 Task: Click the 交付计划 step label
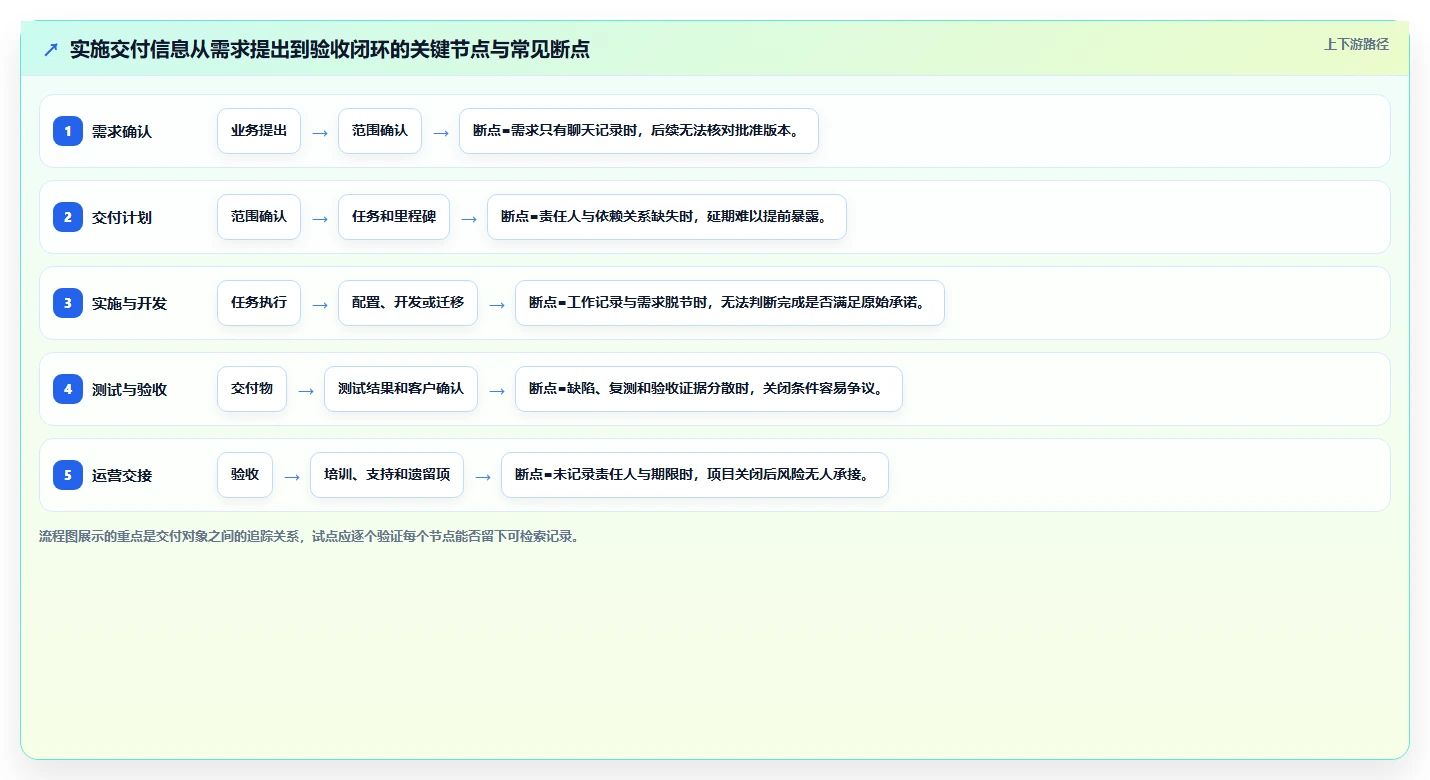122,217
